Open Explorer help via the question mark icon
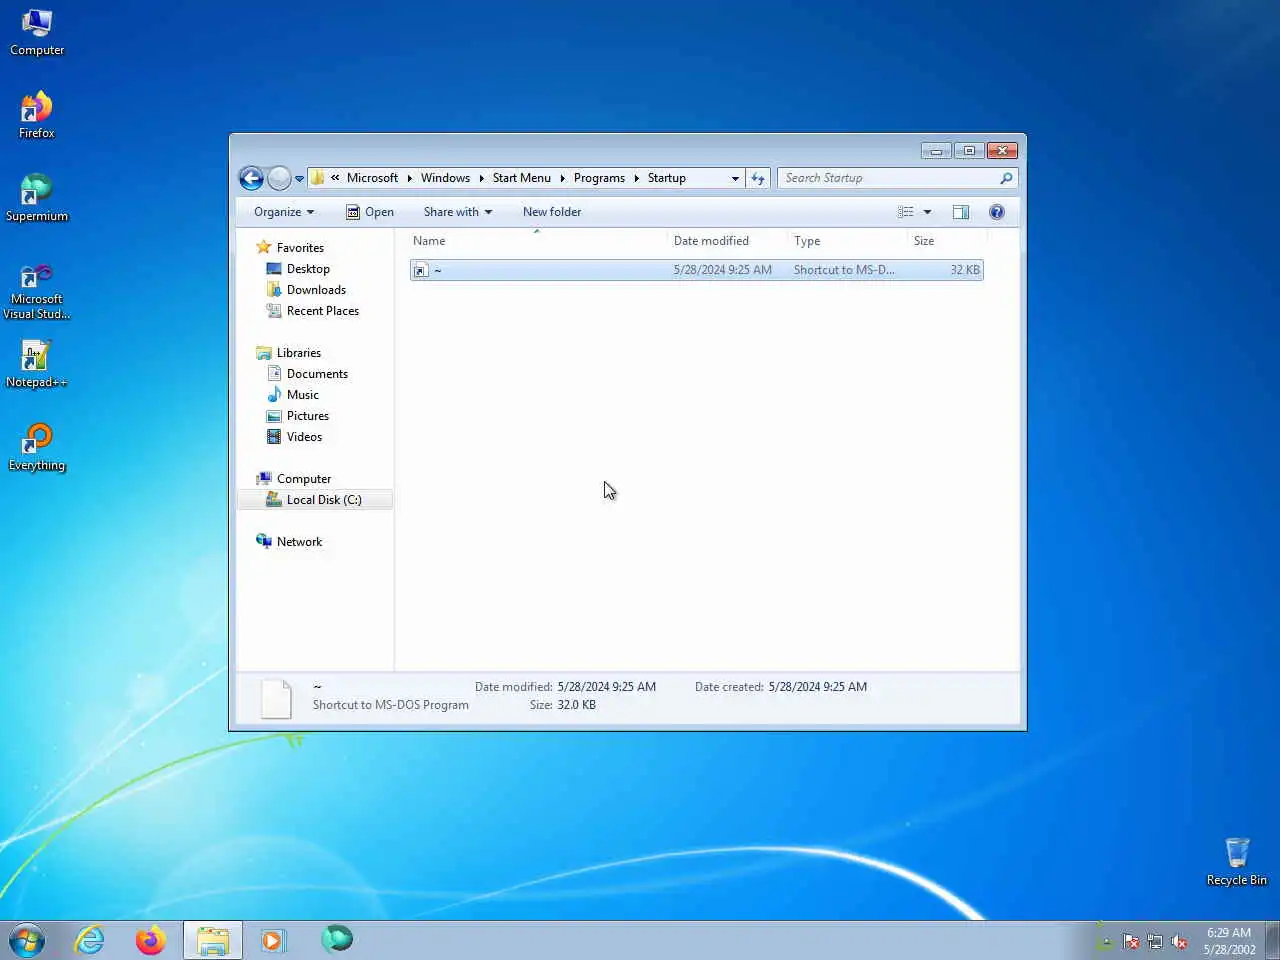The image size is (1280, 960). coord(996,212)
